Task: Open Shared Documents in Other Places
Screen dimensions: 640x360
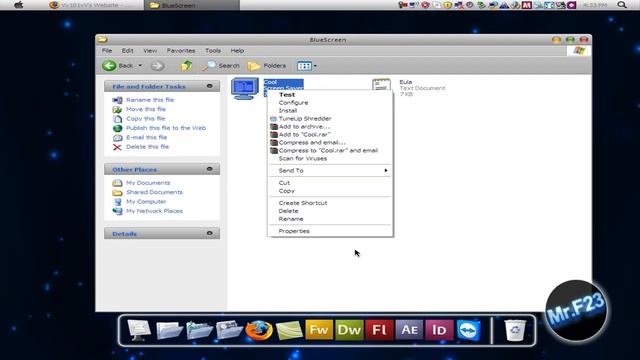Action: [154, 192]
